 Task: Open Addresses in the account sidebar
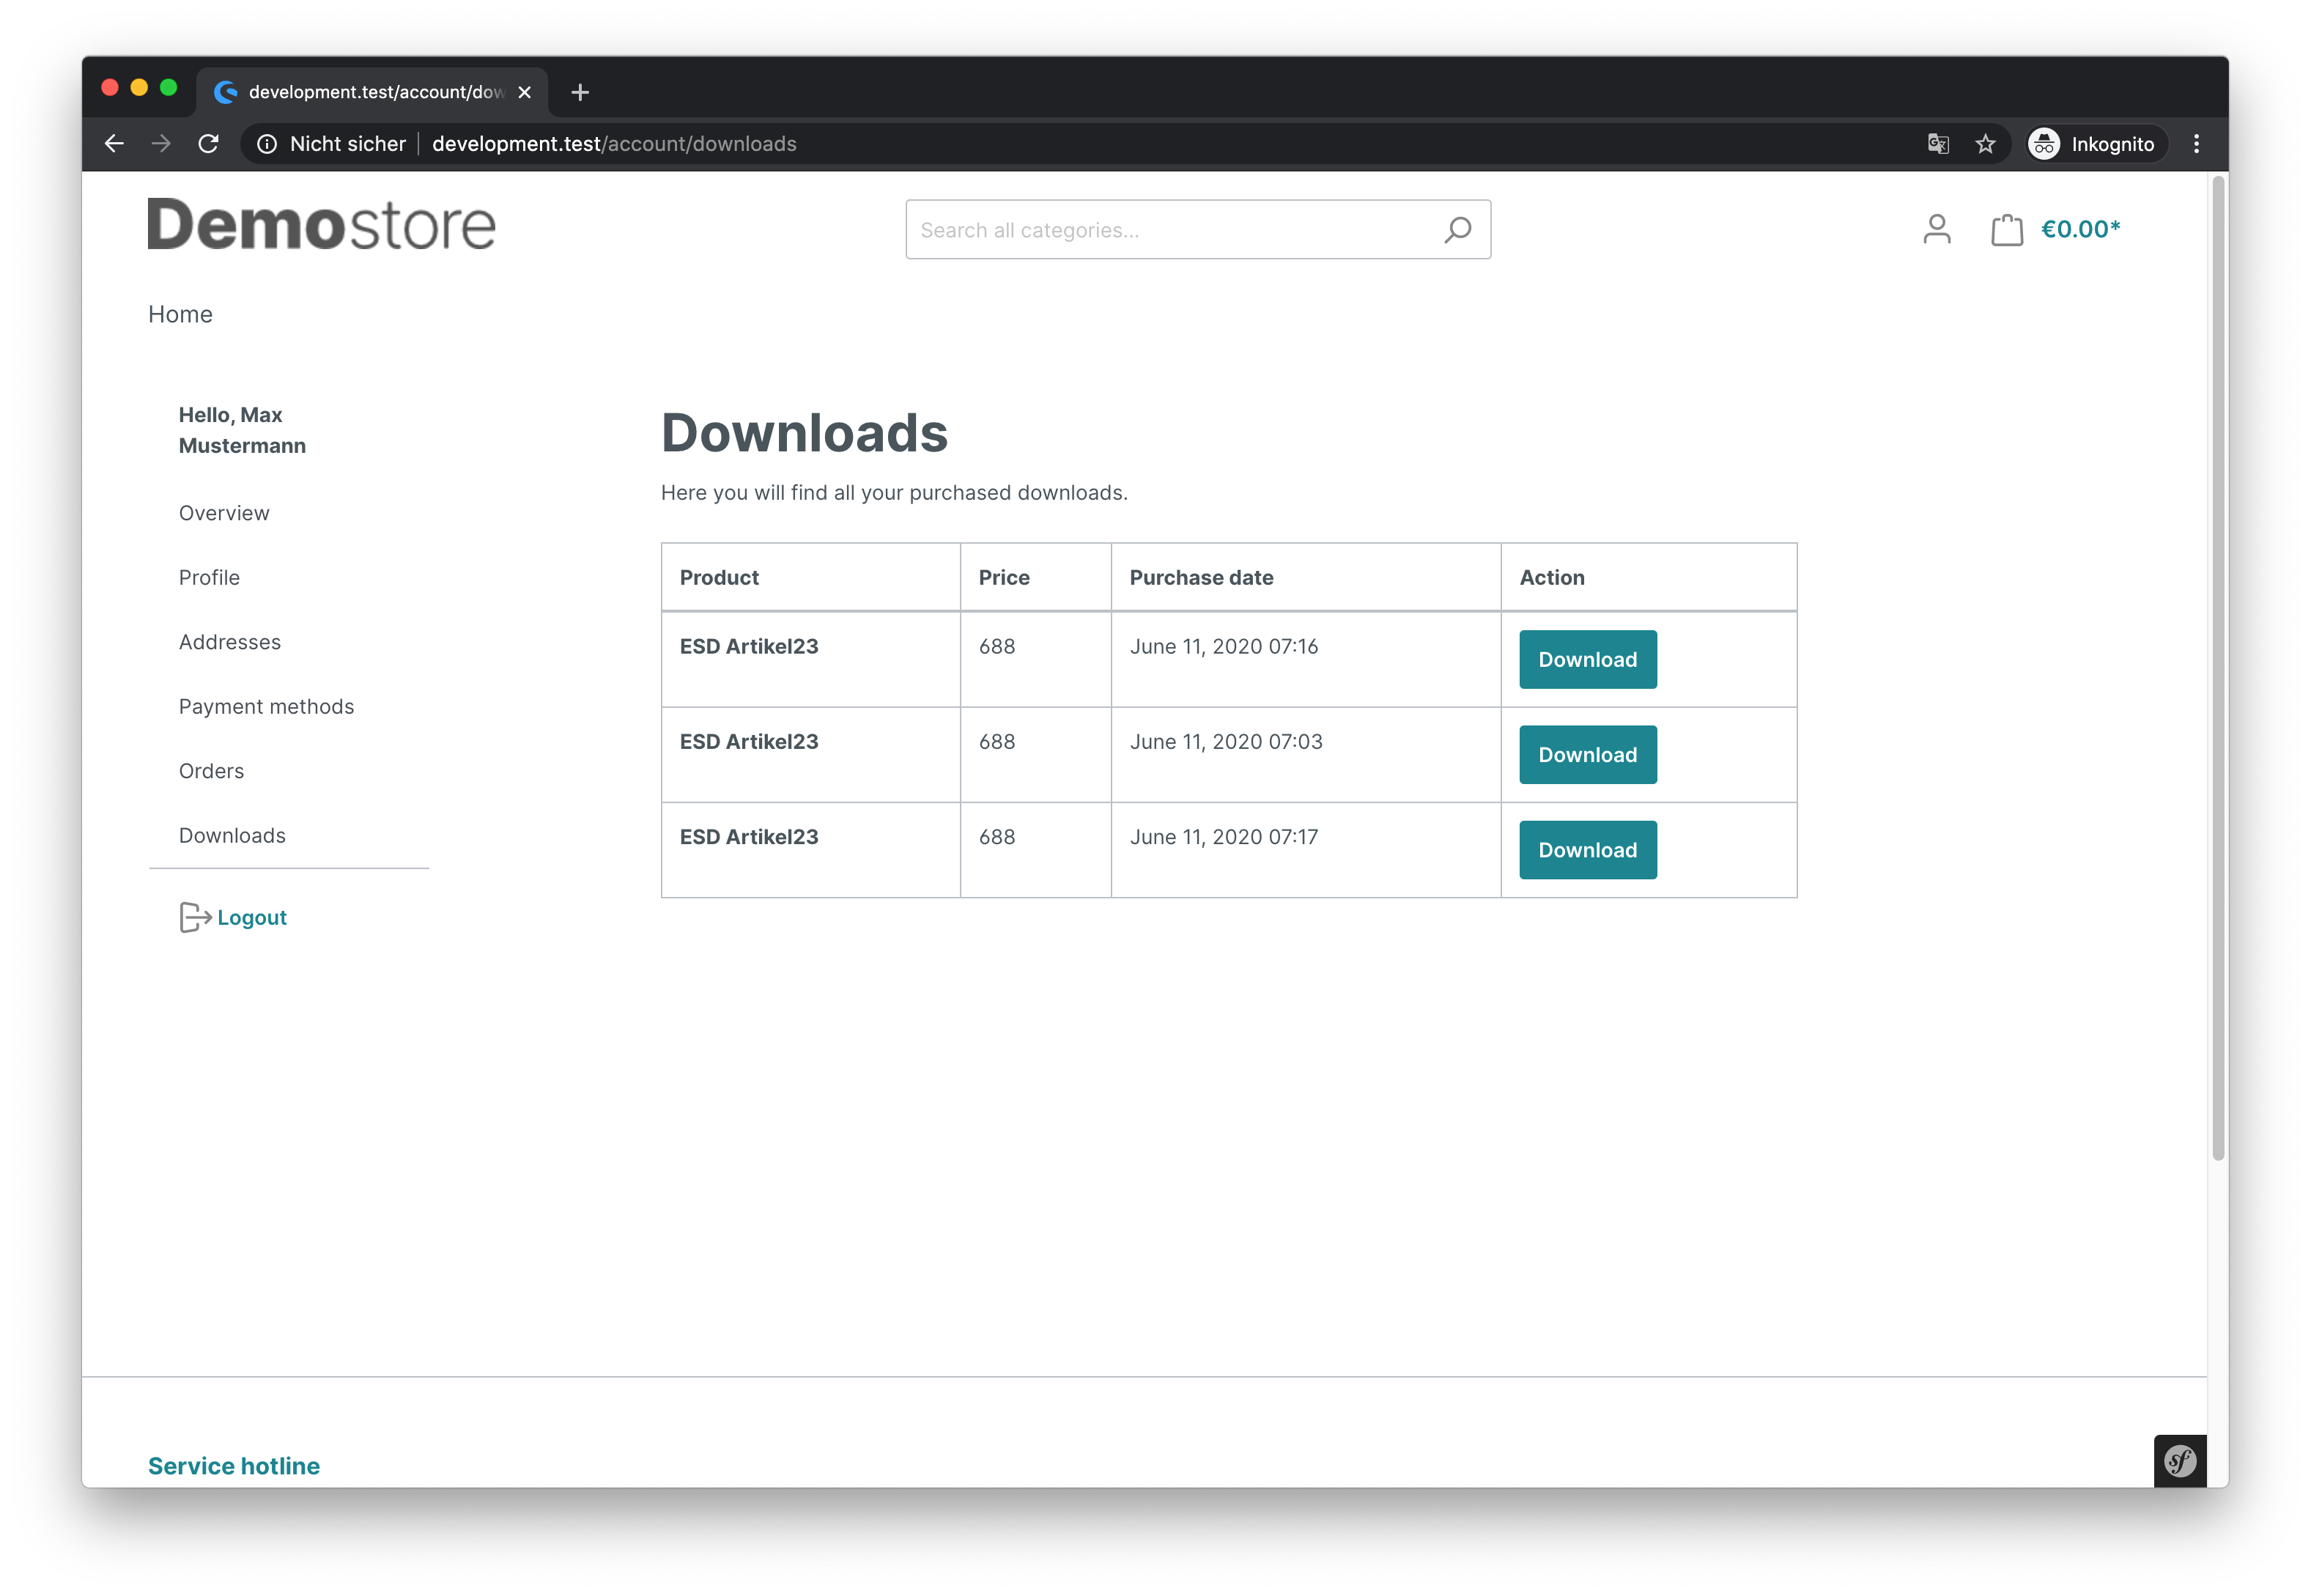[x=230, y=642]
